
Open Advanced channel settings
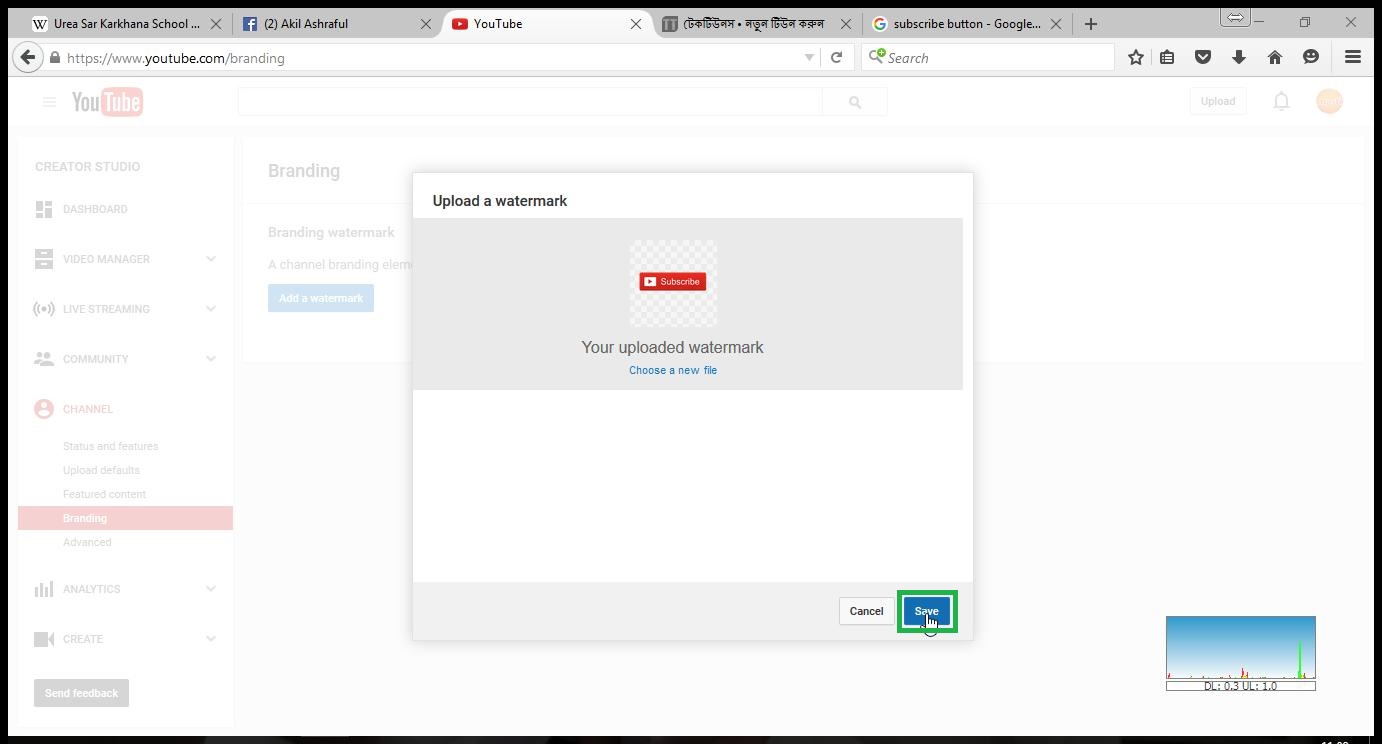pos(87,542)
